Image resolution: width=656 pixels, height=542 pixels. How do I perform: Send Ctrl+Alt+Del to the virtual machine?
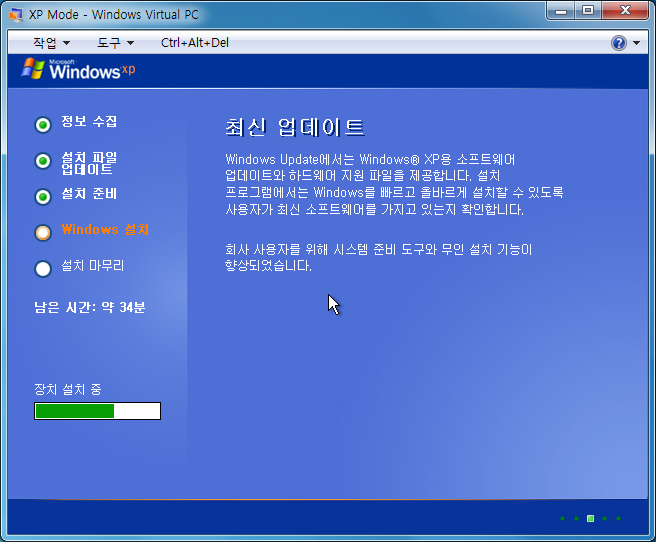point(195,43)
